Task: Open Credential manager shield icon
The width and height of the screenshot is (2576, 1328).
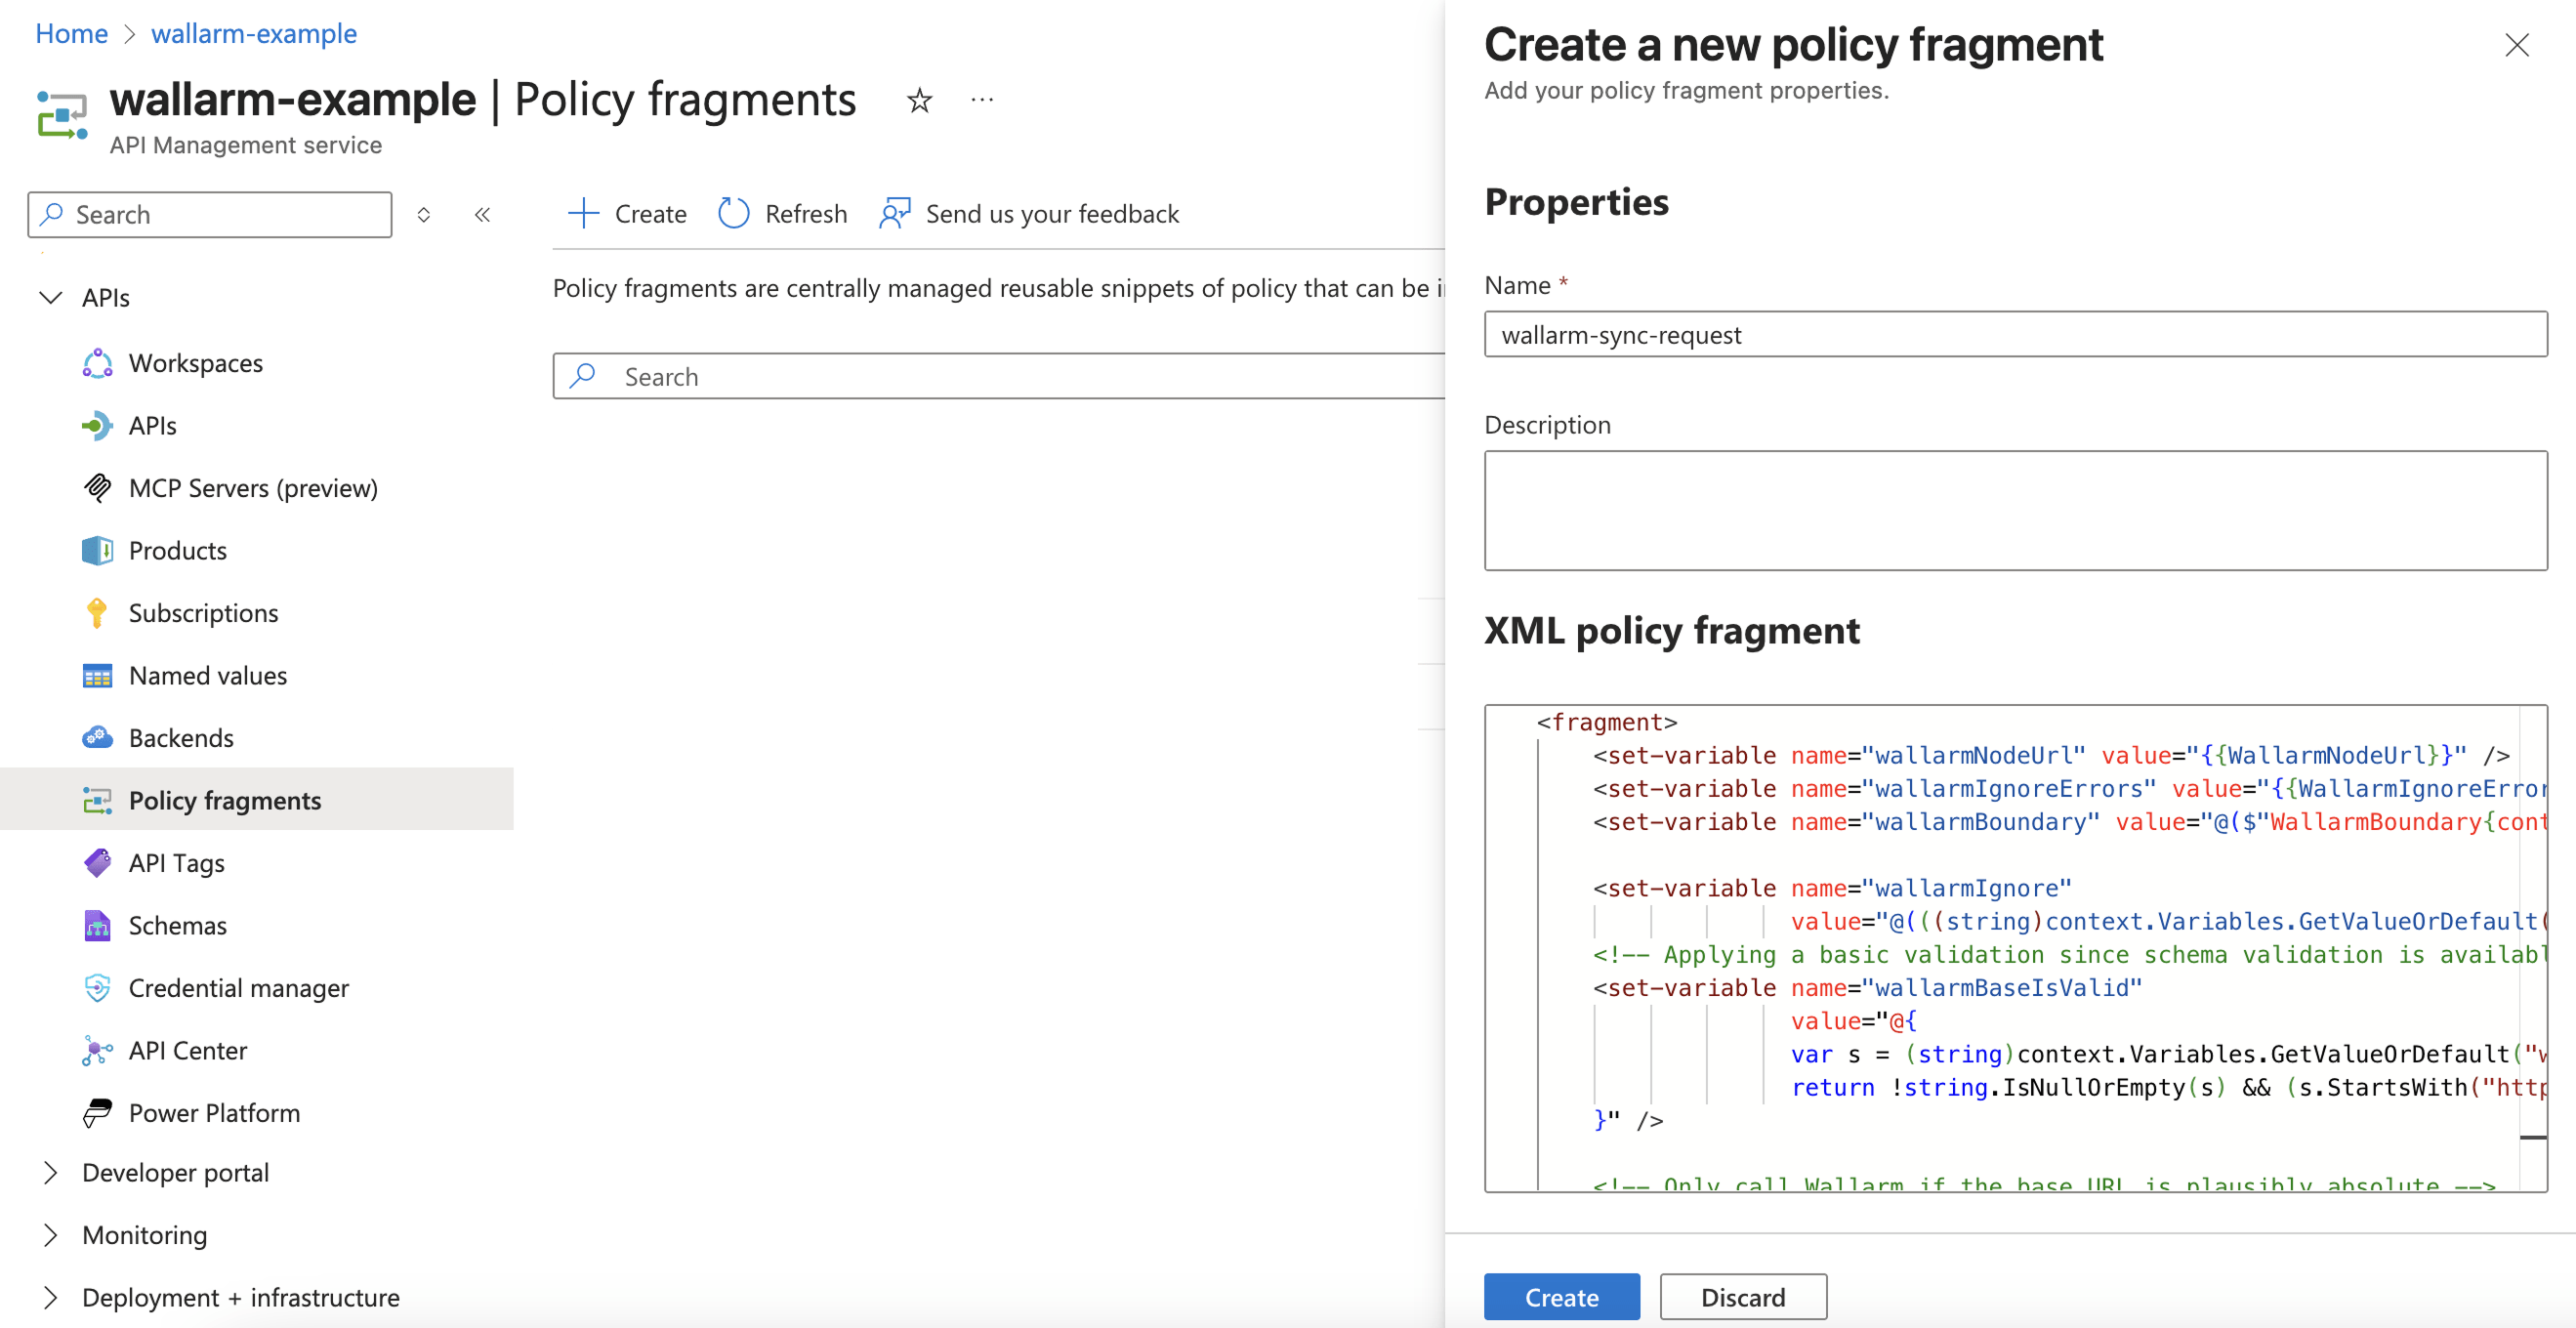Action: pos(97,988)
